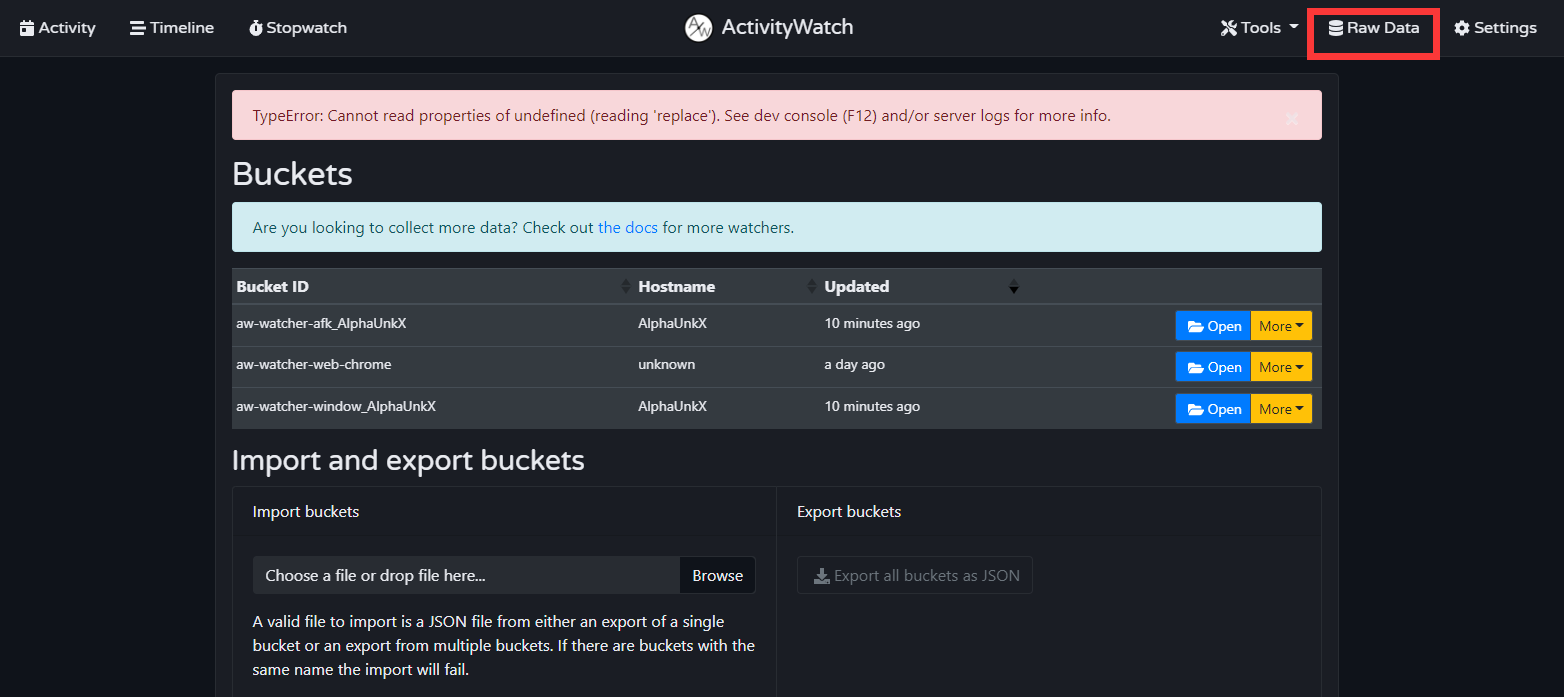The height and width of the screenshot is (697, 1564).
Task: Click the ActivityWatch logo icon
Action: point(698,28)
